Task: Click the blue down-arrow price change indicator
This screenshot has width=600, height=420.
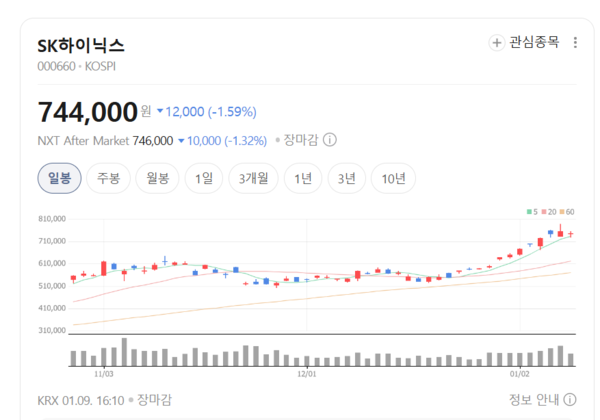Action: pyautogui.click(x=160, y=111)
